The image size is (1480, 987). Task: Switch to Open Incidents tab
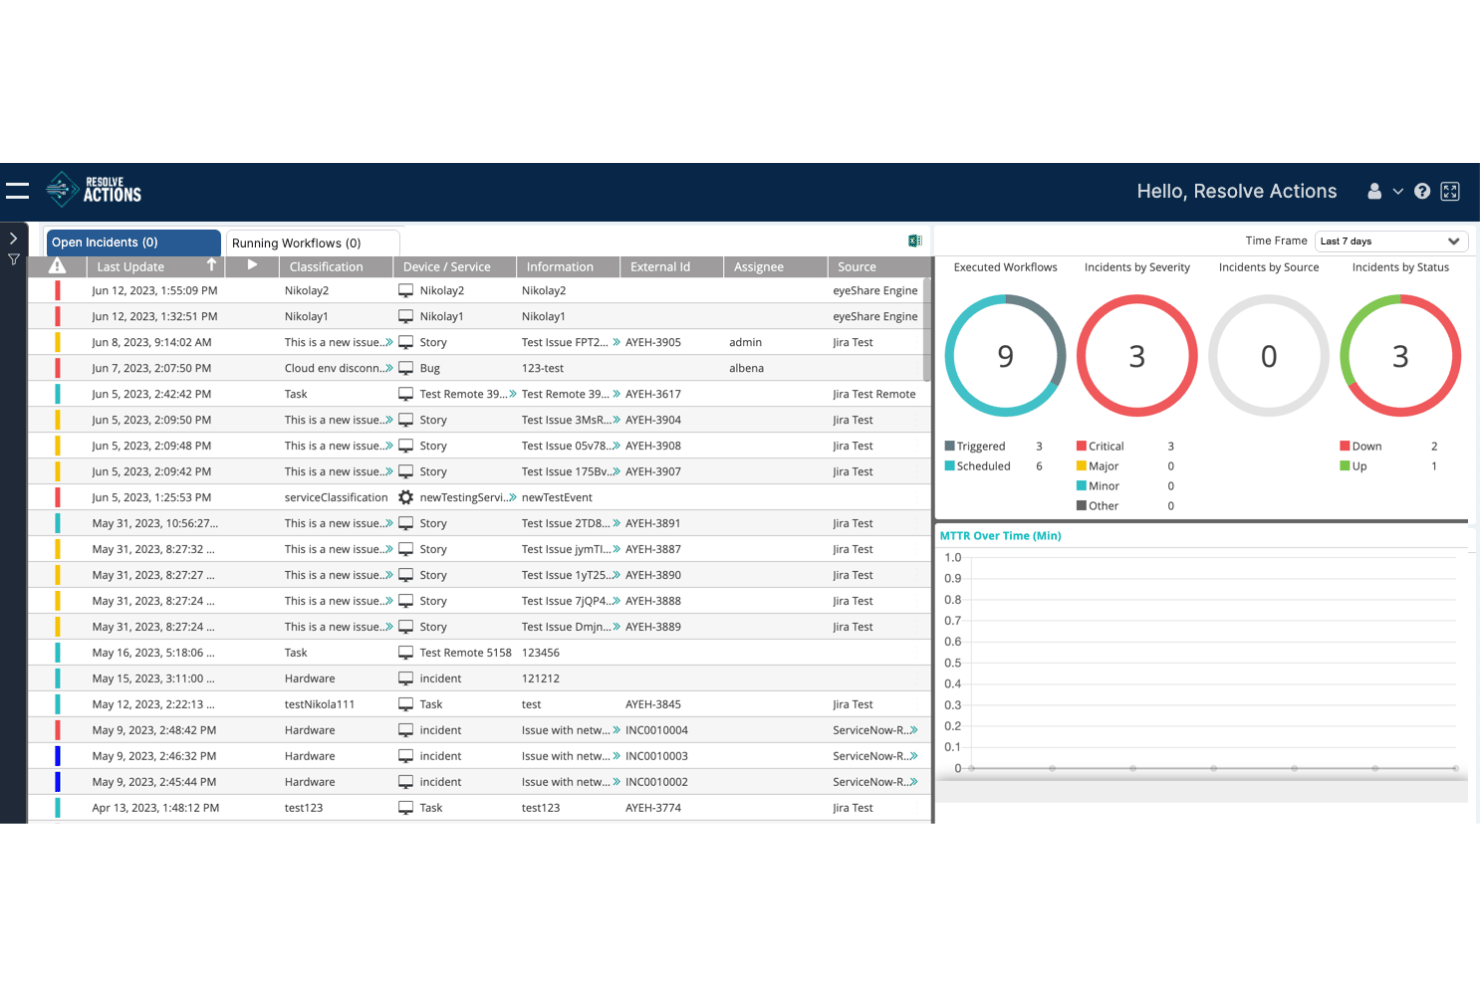[133, 242]
